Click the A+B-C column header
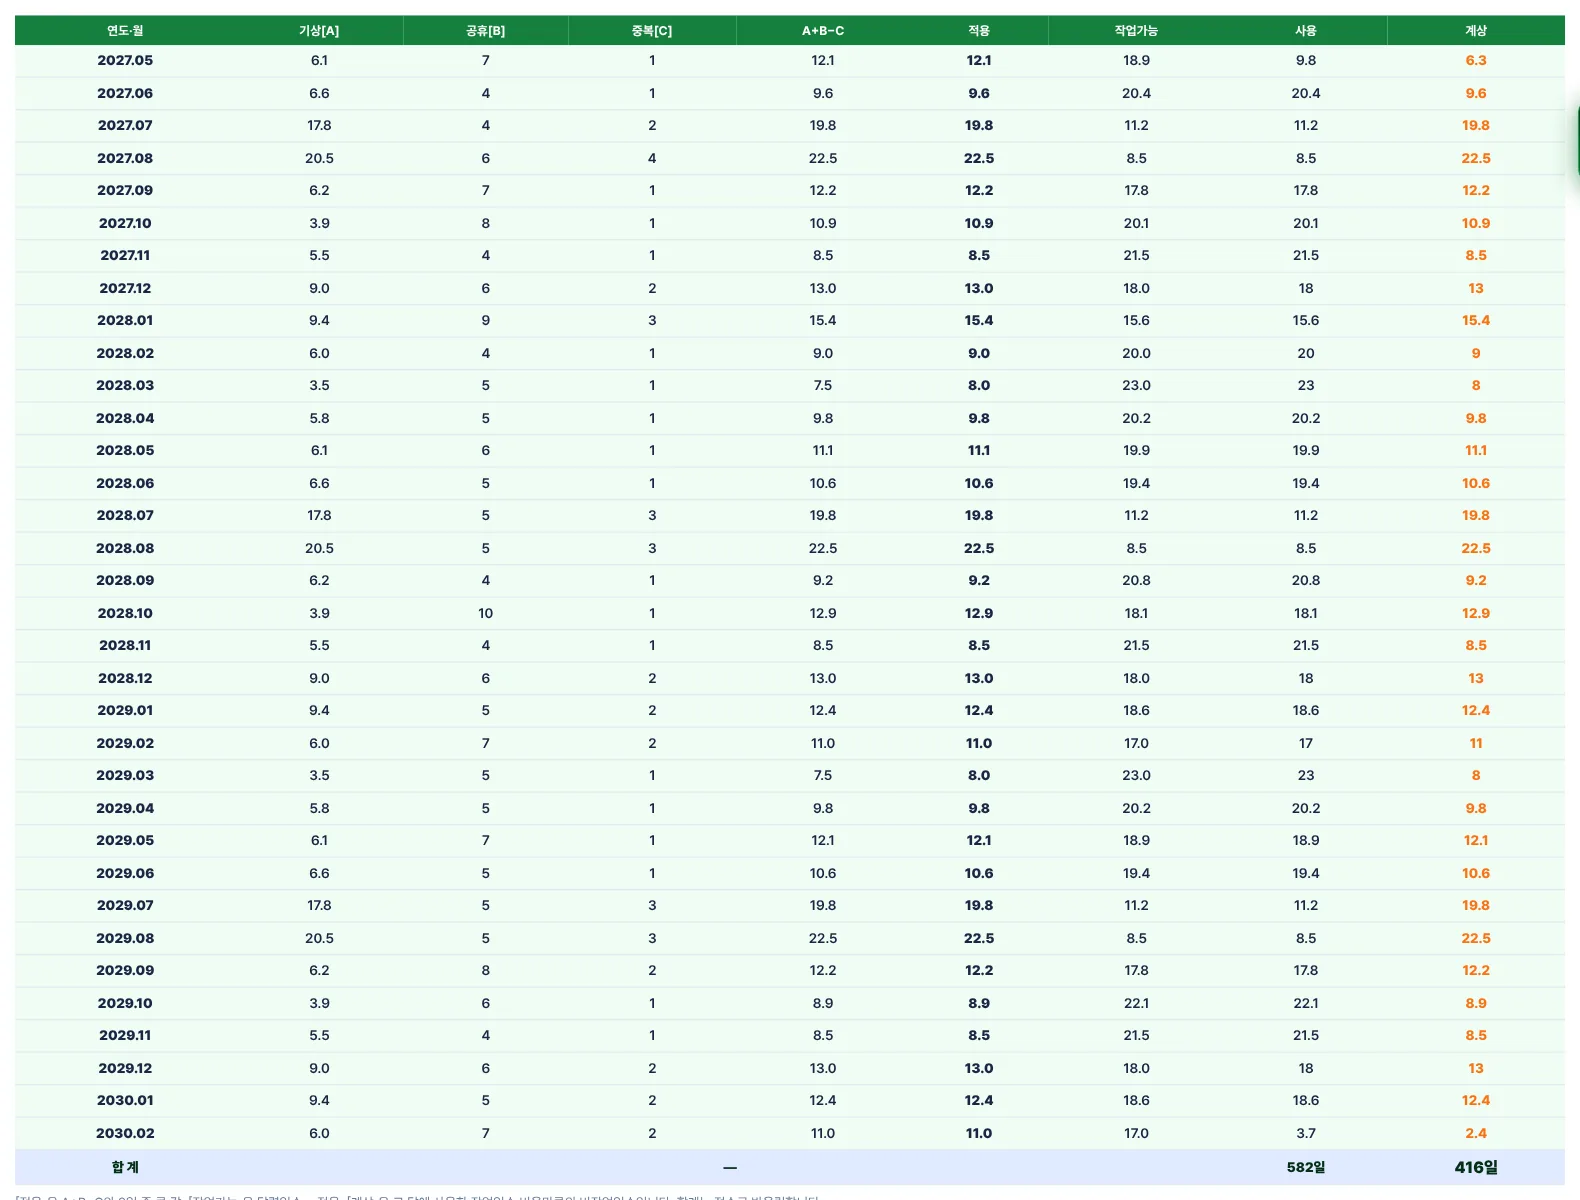This screenshot has height=1200, width=1580. (823, 31)
